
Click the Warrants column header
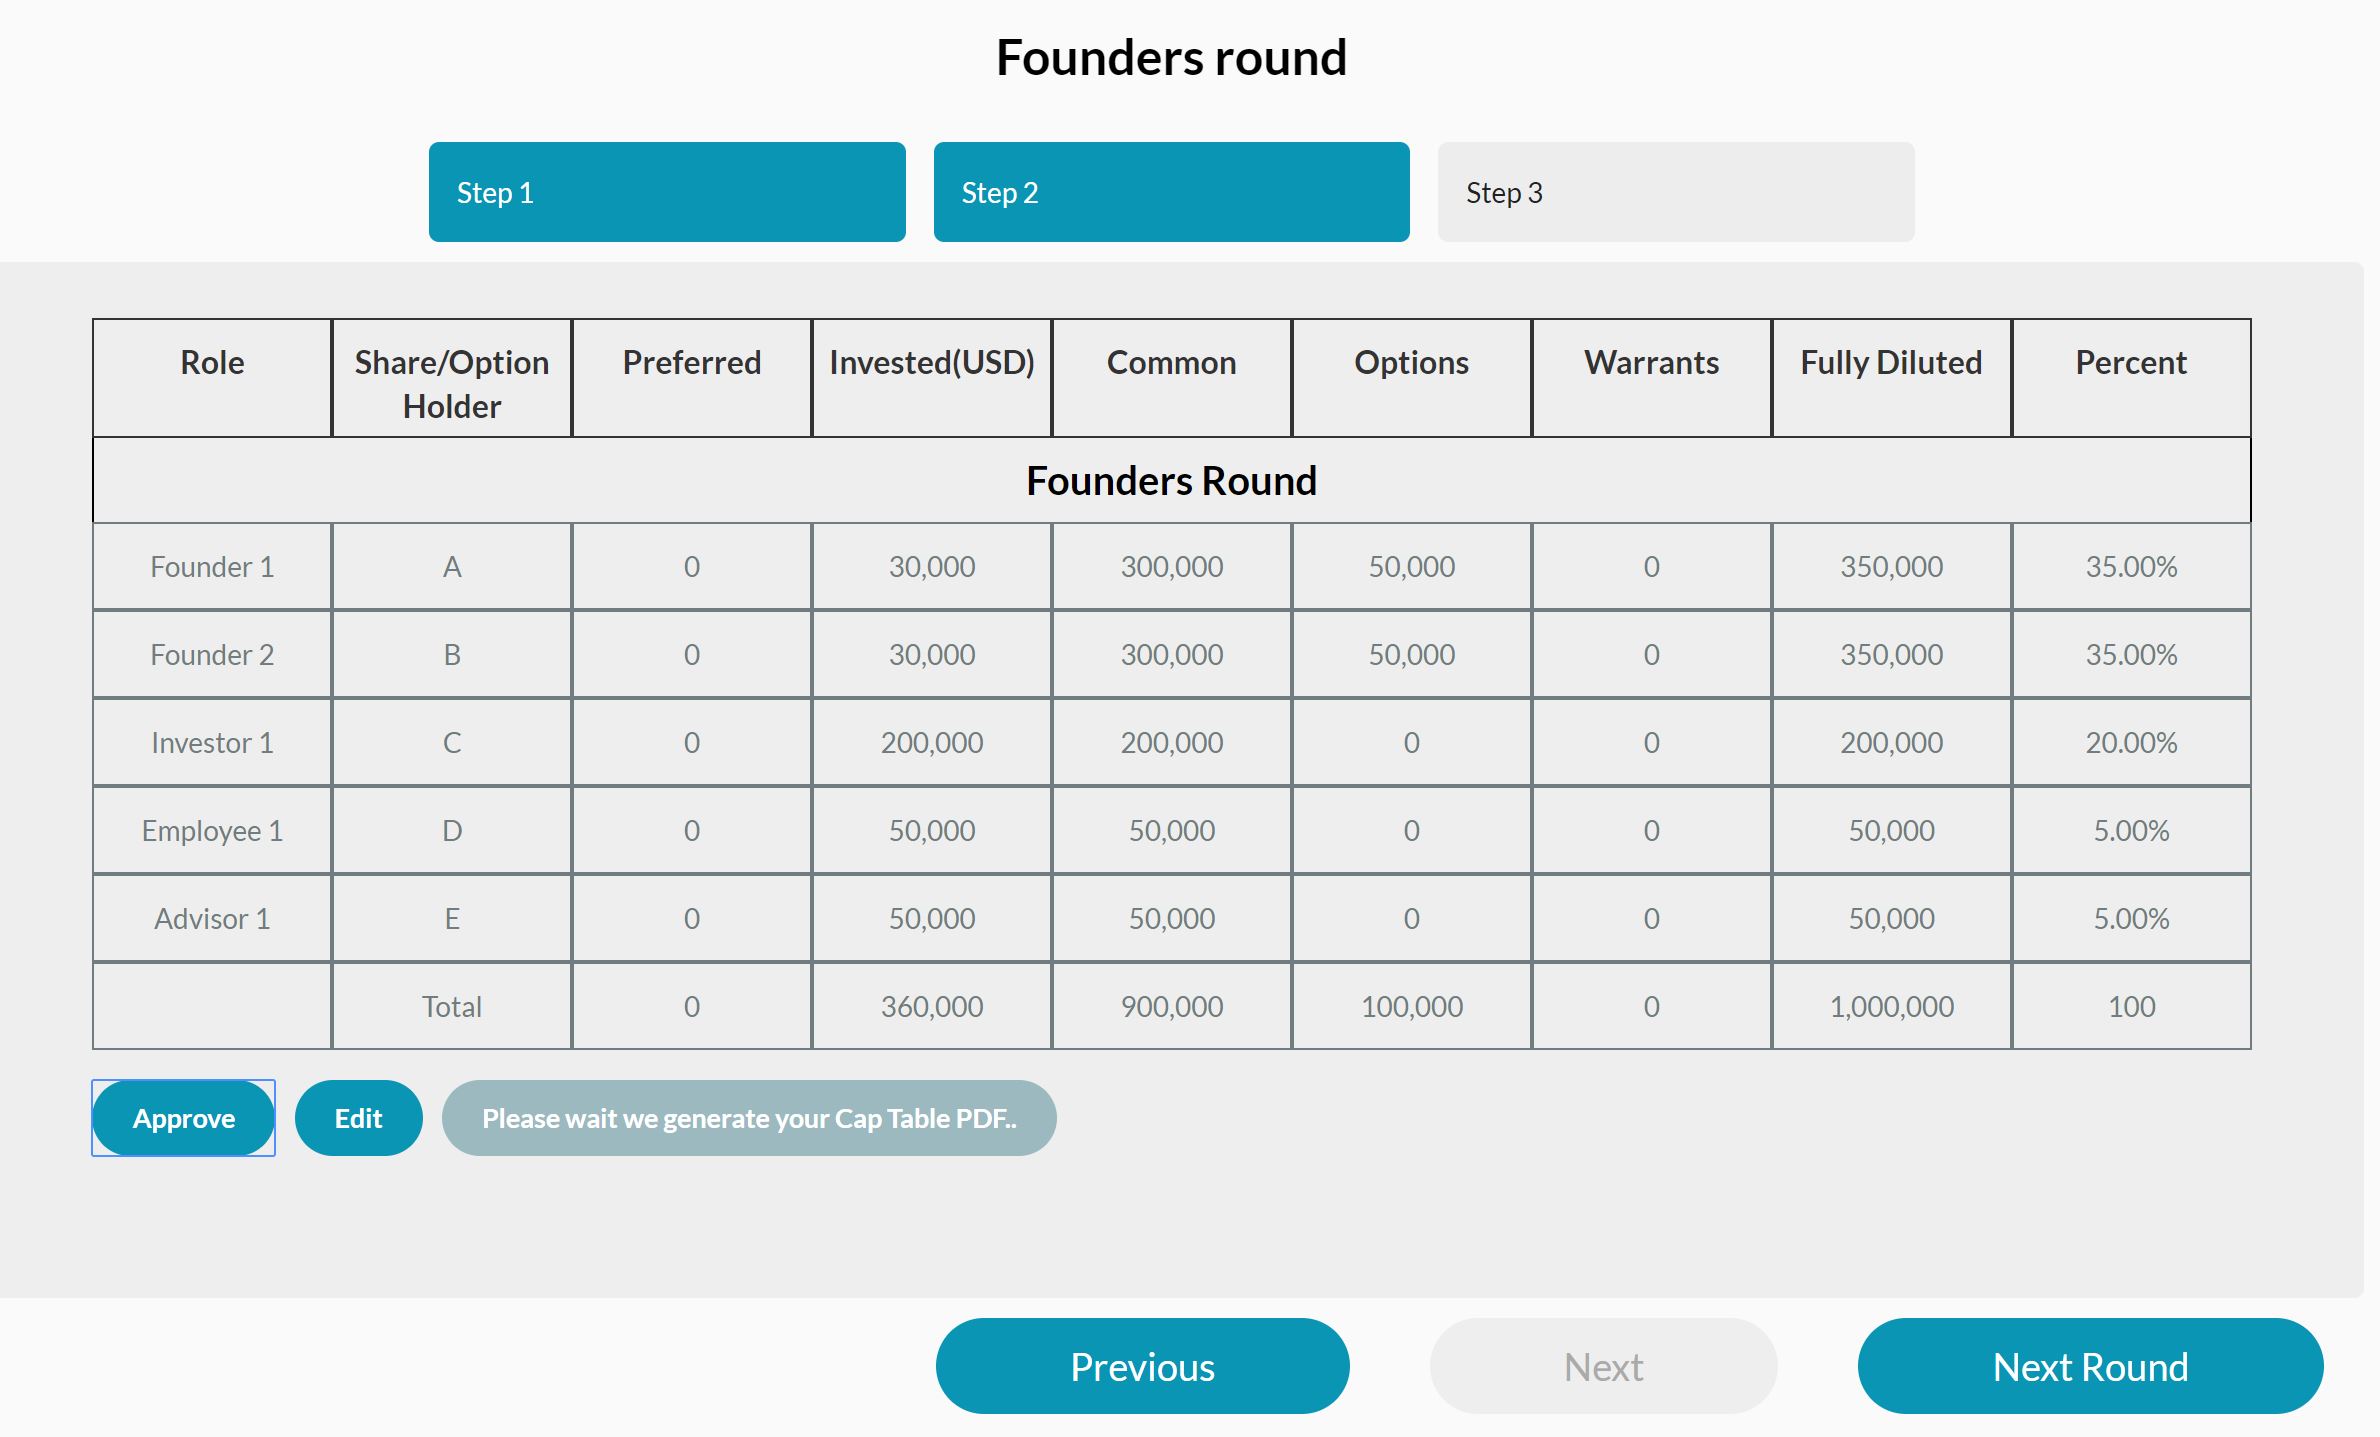click(1651, 363)
